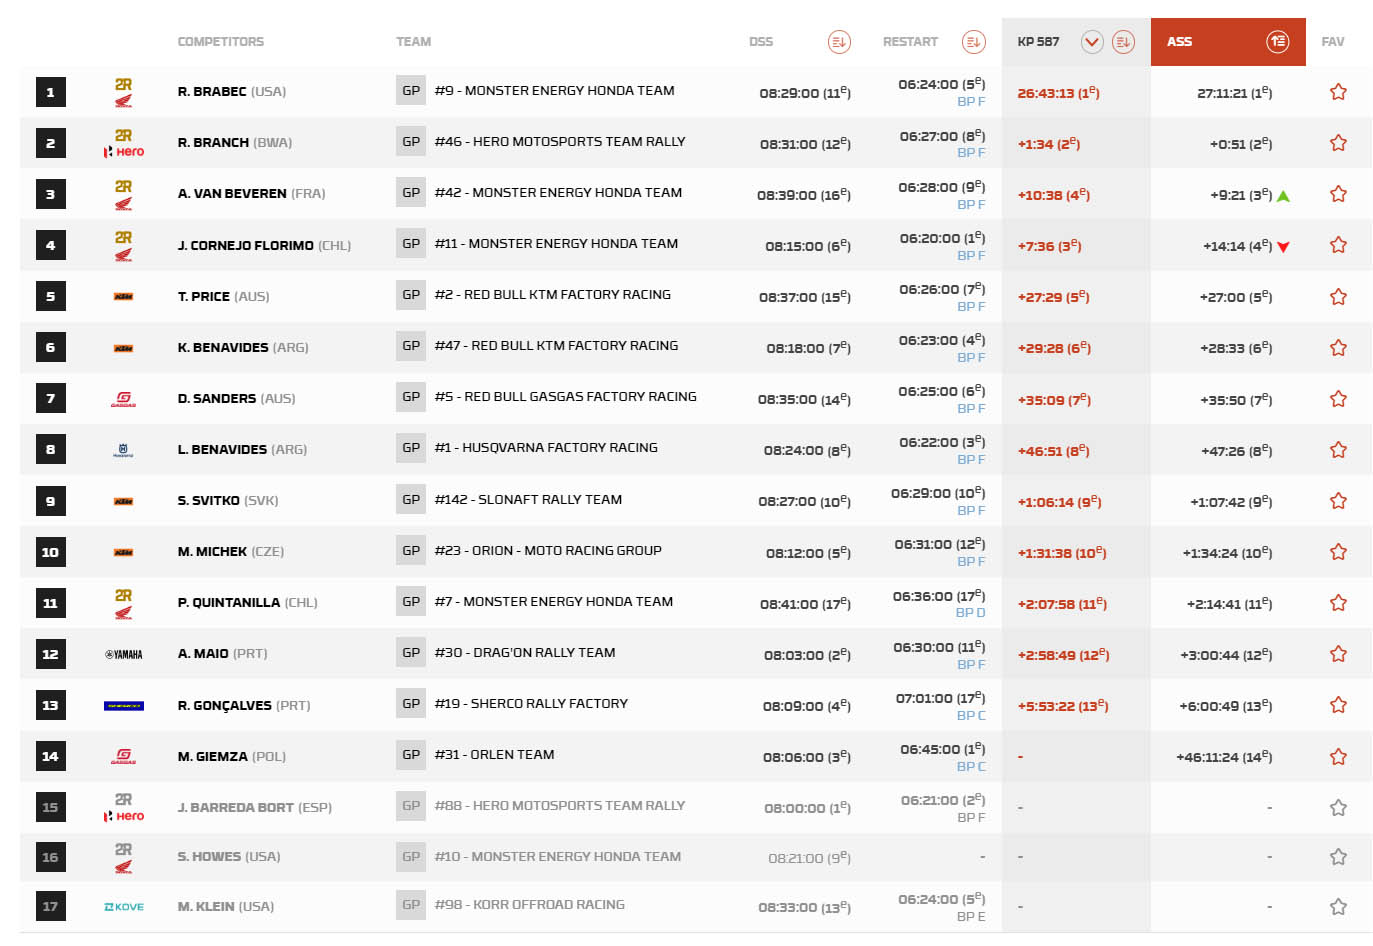Favorite R. Brabec with the star
Viewport: 1373px width, 946px height.
1338,92
